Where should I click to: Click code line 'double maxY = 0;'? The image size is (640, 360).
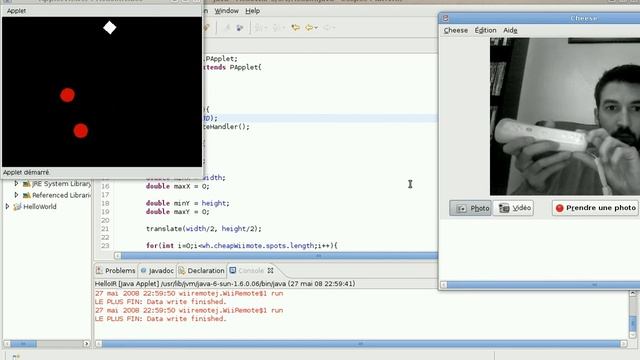(x=178, y=212)
